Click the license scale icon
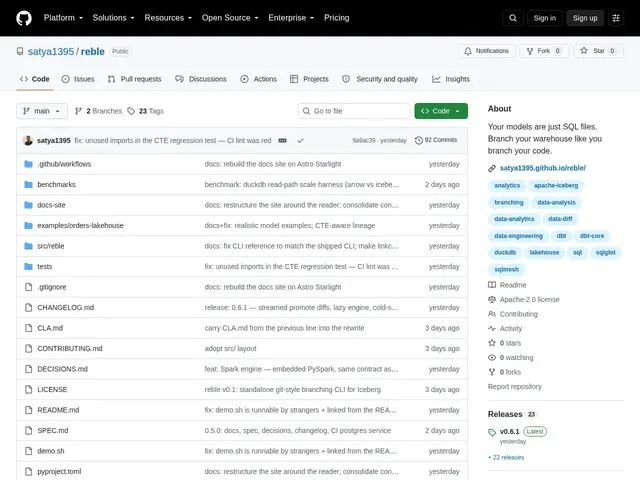 pos(492,300)
